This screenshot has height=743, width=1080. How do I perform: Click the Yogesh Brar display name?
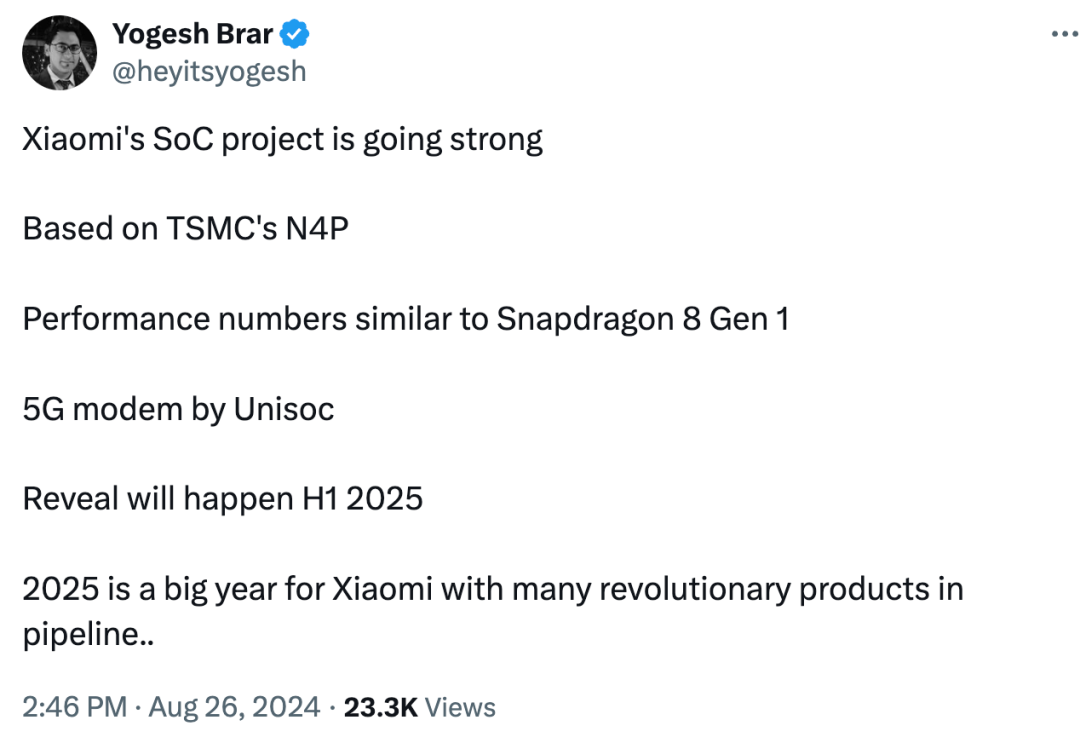(192, 35)
